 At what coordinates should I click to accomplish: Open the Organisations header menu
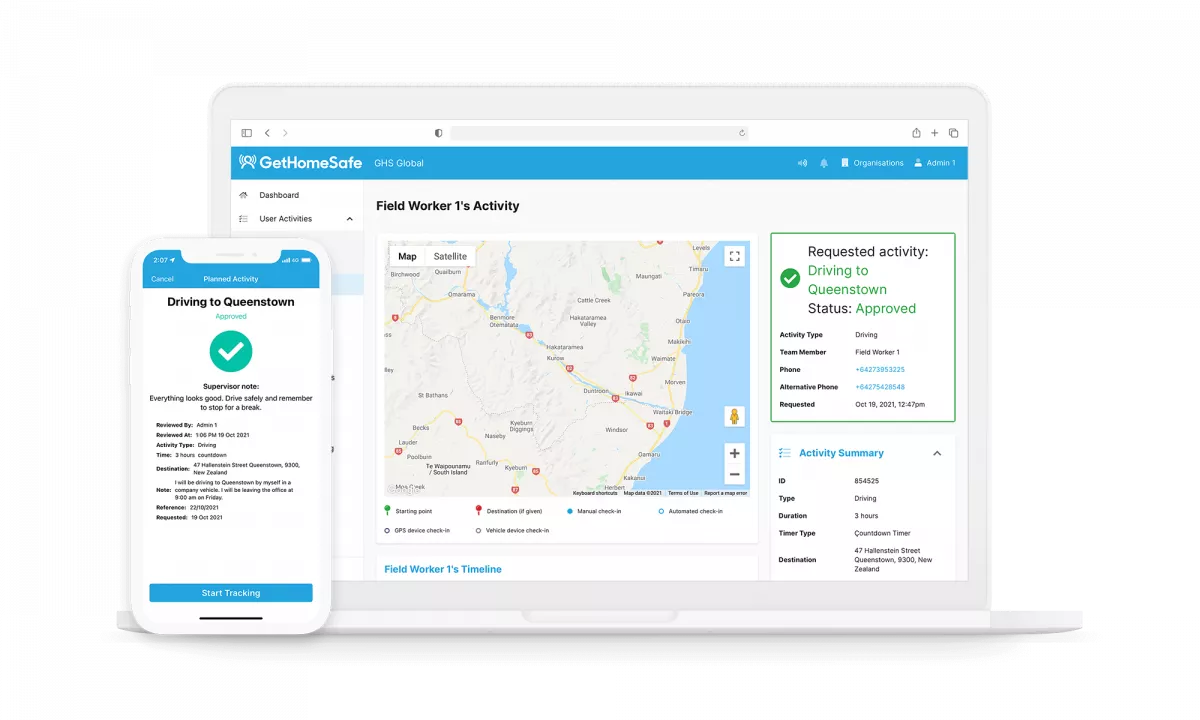tap(872, 163)
